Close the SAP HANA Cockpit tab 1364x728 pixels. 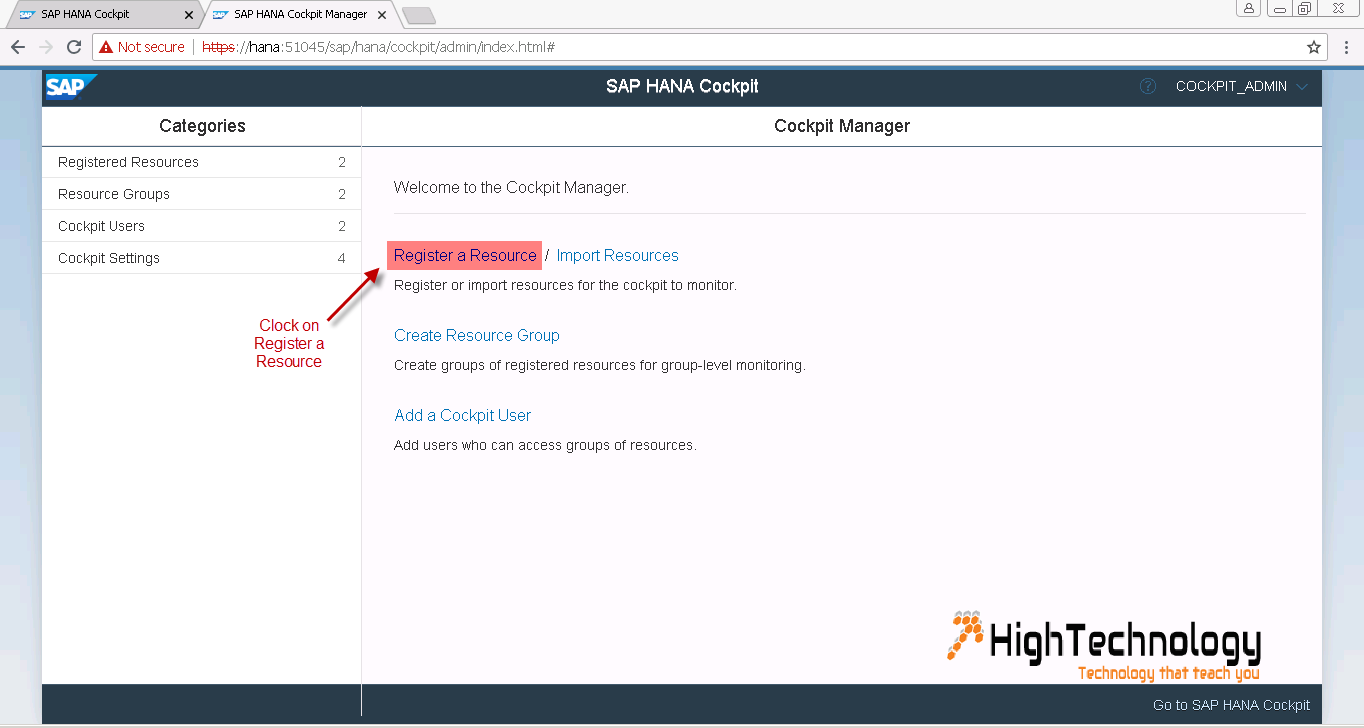[189, 15]
